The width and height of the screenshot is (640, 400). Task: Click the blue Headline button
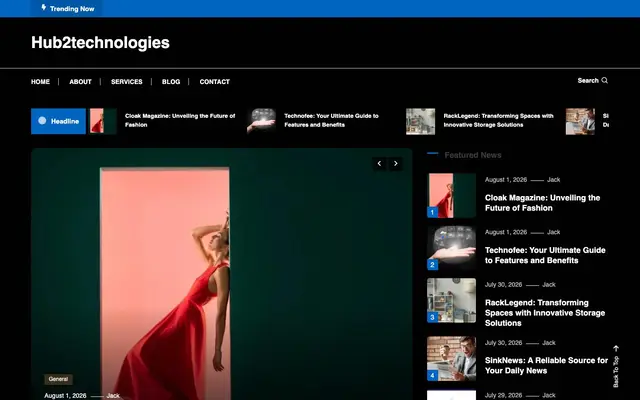pos(58,121)
